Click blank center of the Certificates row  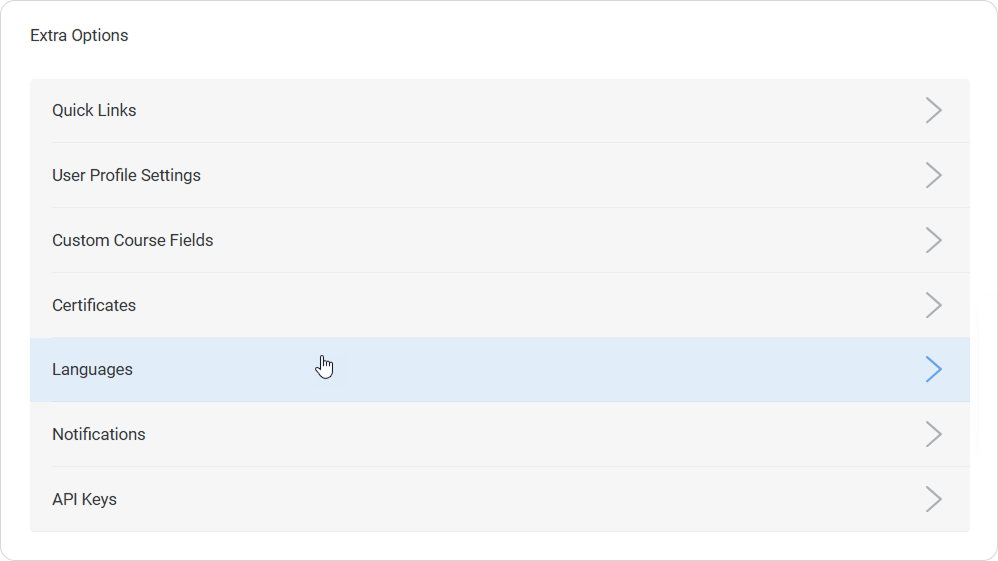point(500,305)
